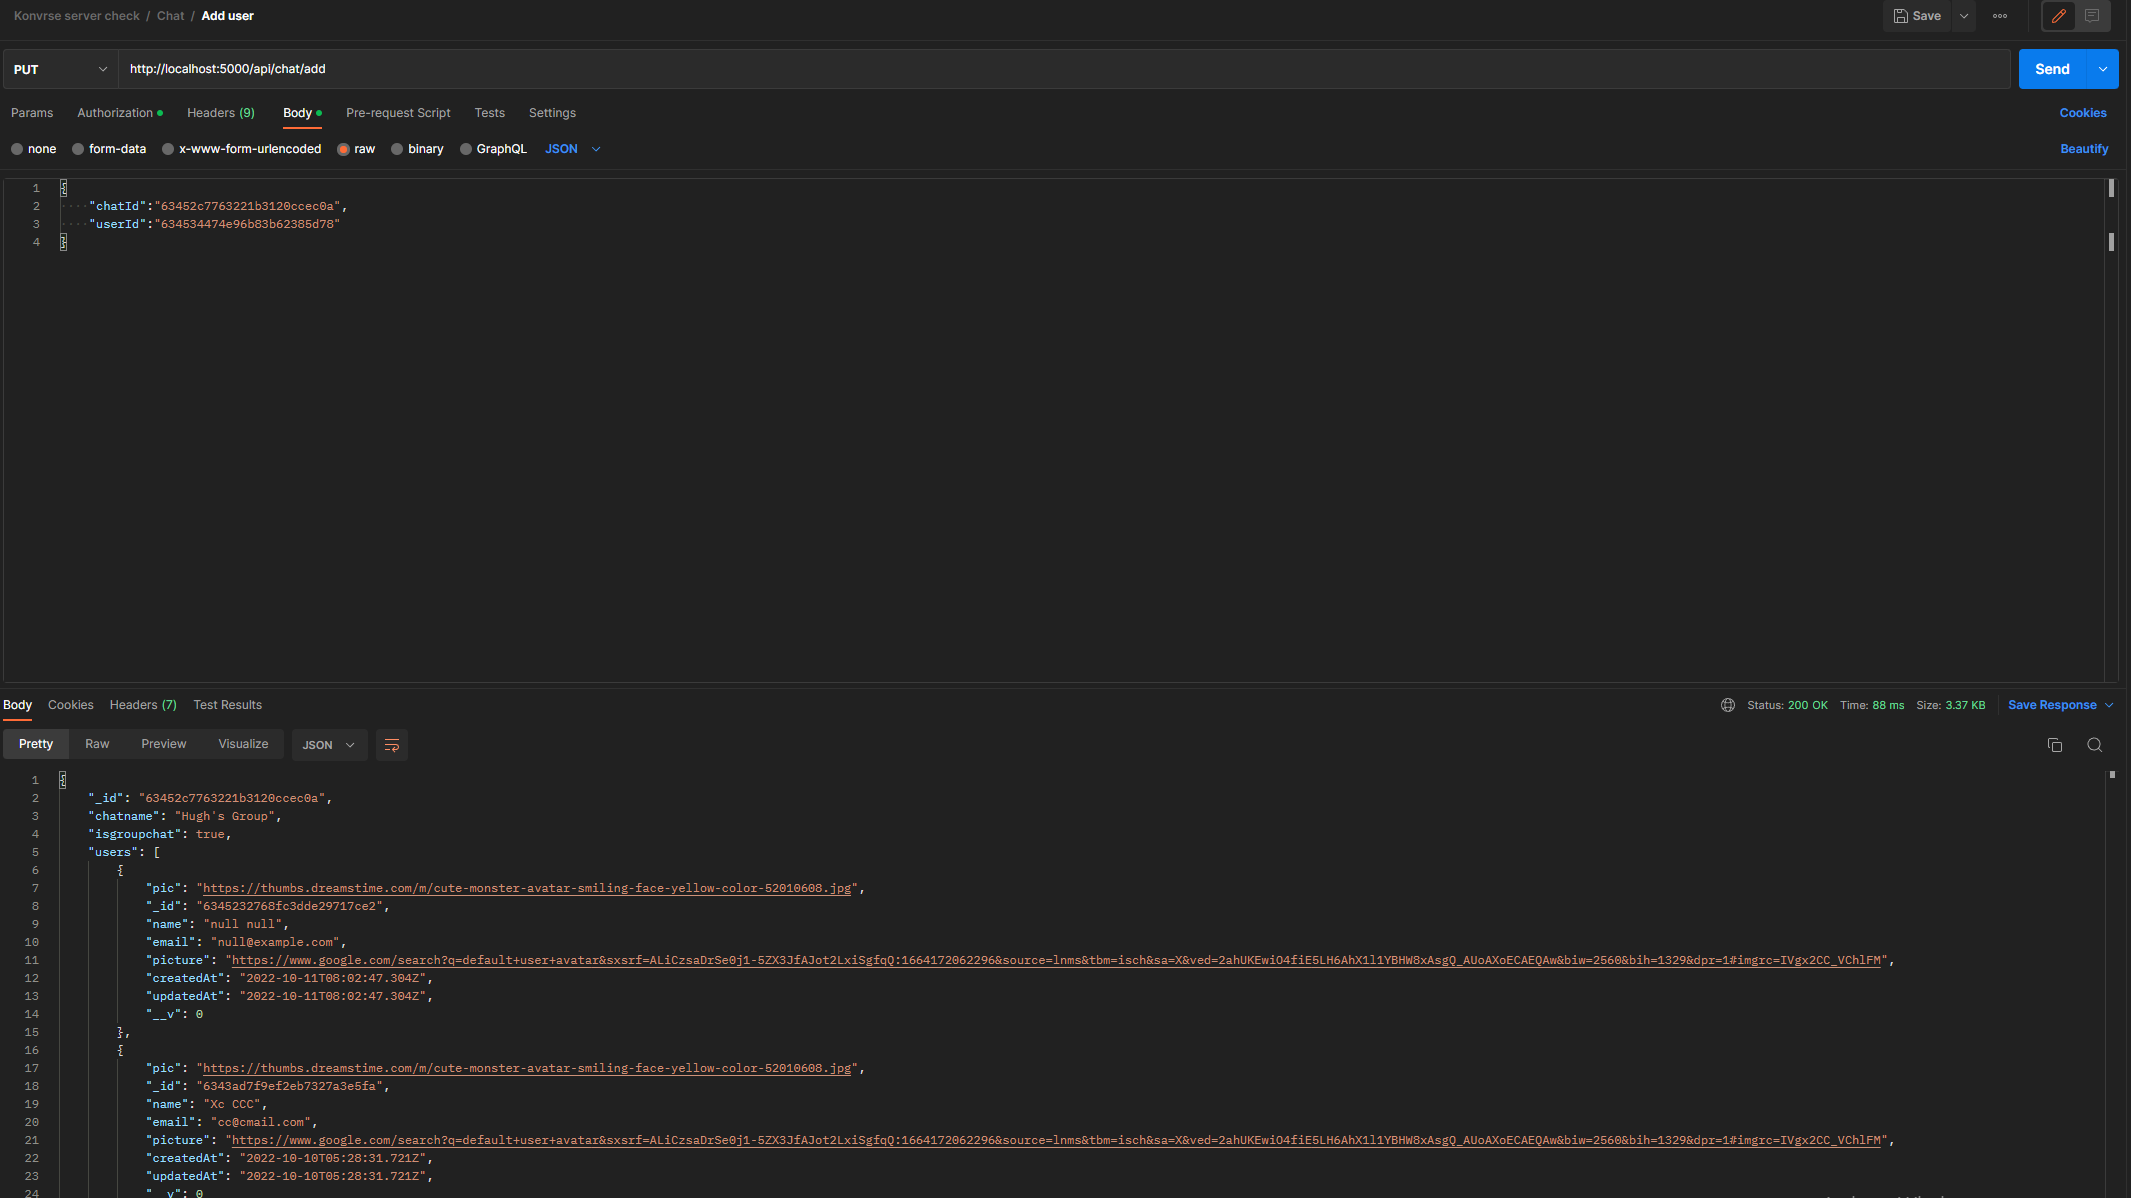The image size is (2131, 1198).
Task: Expand the Save dropdown arrow
Action: 1964,16
